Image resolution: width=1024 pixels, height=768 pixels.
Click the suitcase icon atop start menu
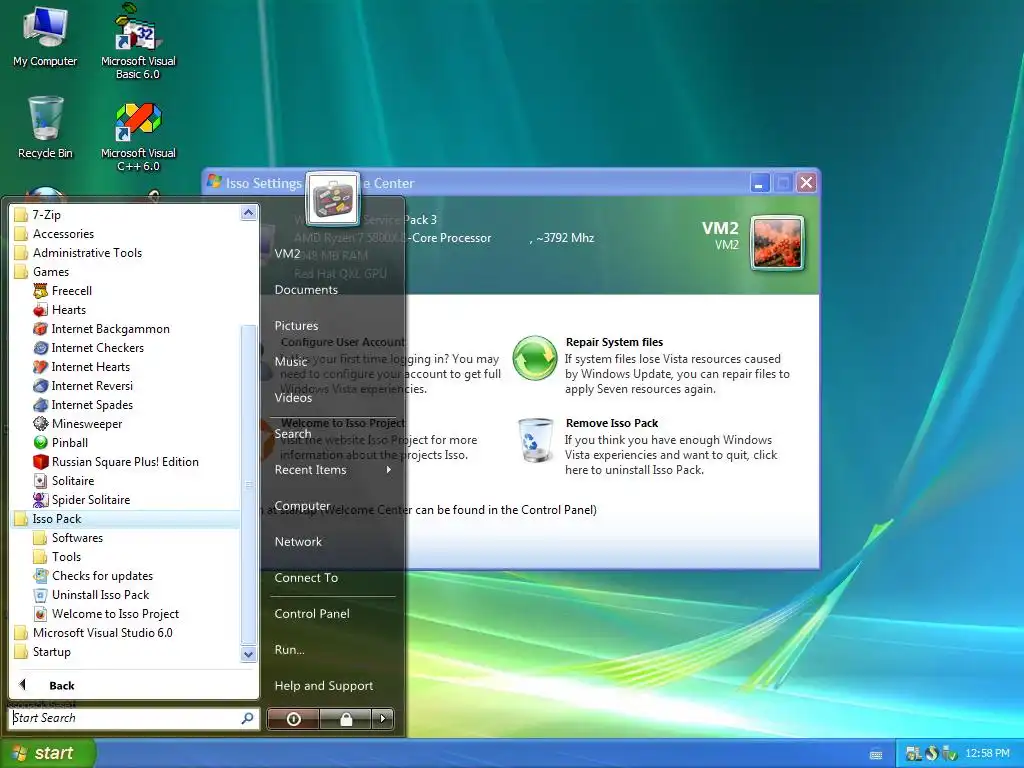333,199
